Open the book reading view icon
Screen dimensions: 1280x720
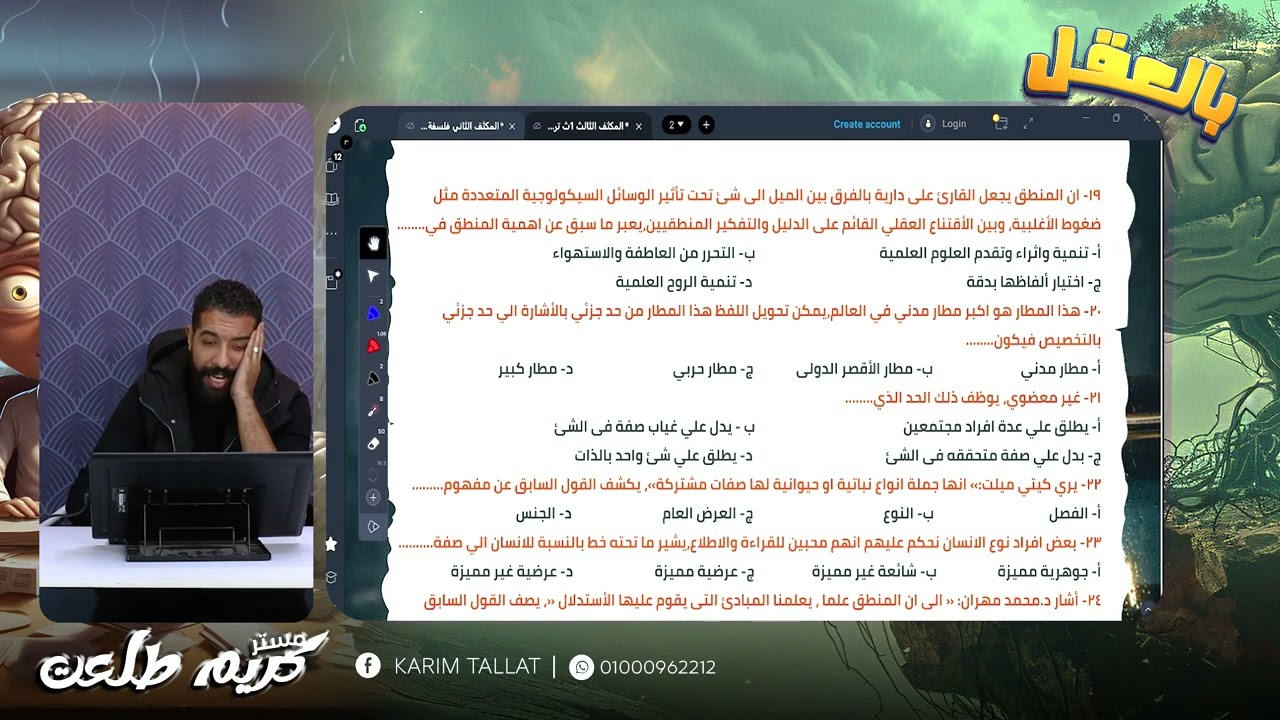coord(333,199)
